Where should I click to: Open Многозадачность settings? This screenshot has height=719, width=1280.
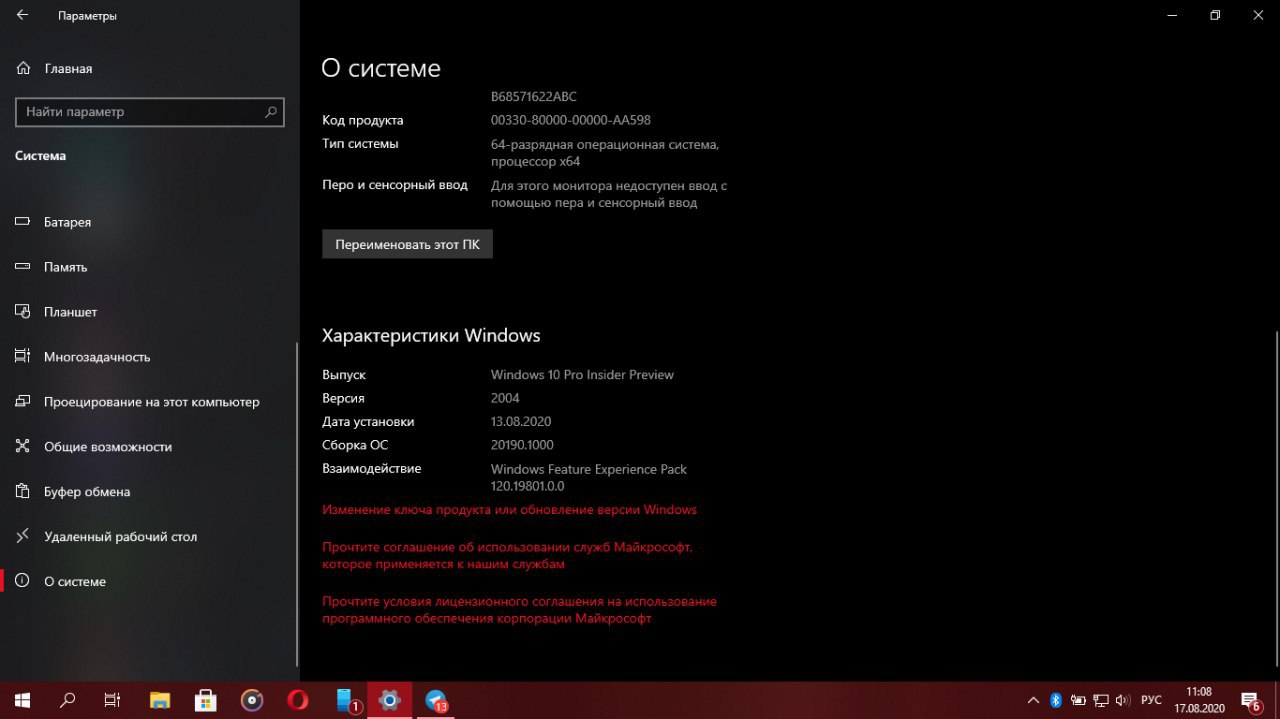click(150, 357)
